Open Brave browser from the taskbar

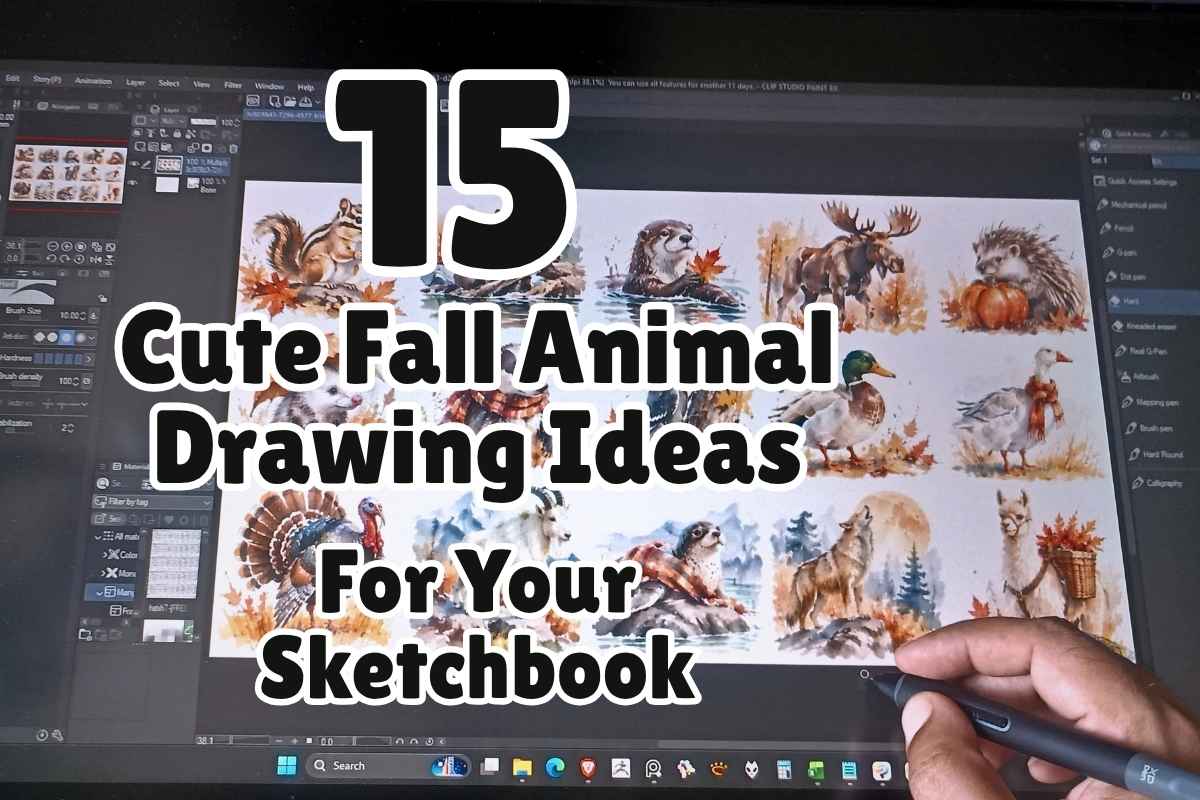click(x=587, y=768)
